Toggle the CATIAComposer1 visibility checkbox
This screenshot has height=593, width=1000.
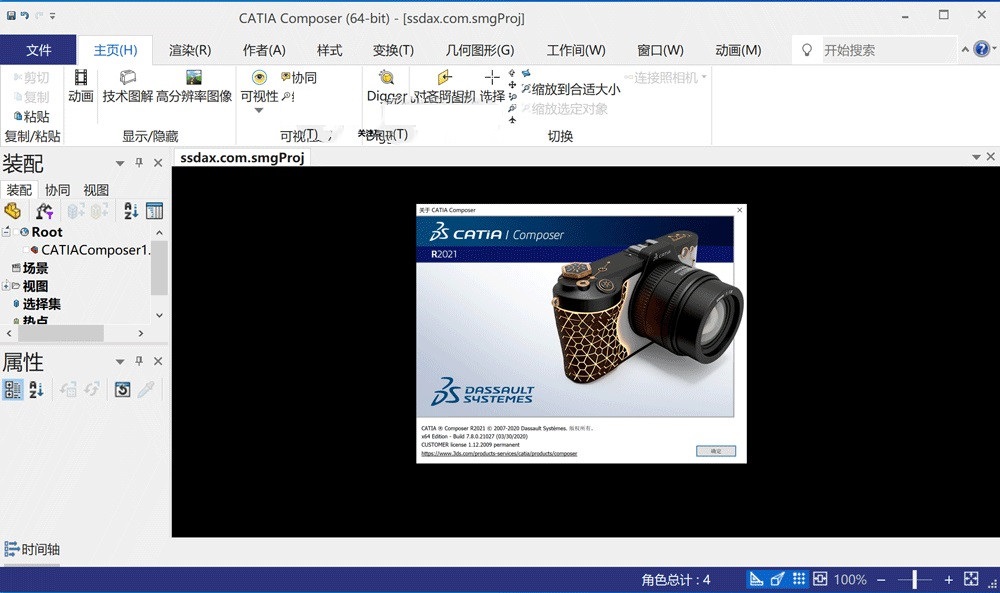pyautogui.click(x=26, y=250)
